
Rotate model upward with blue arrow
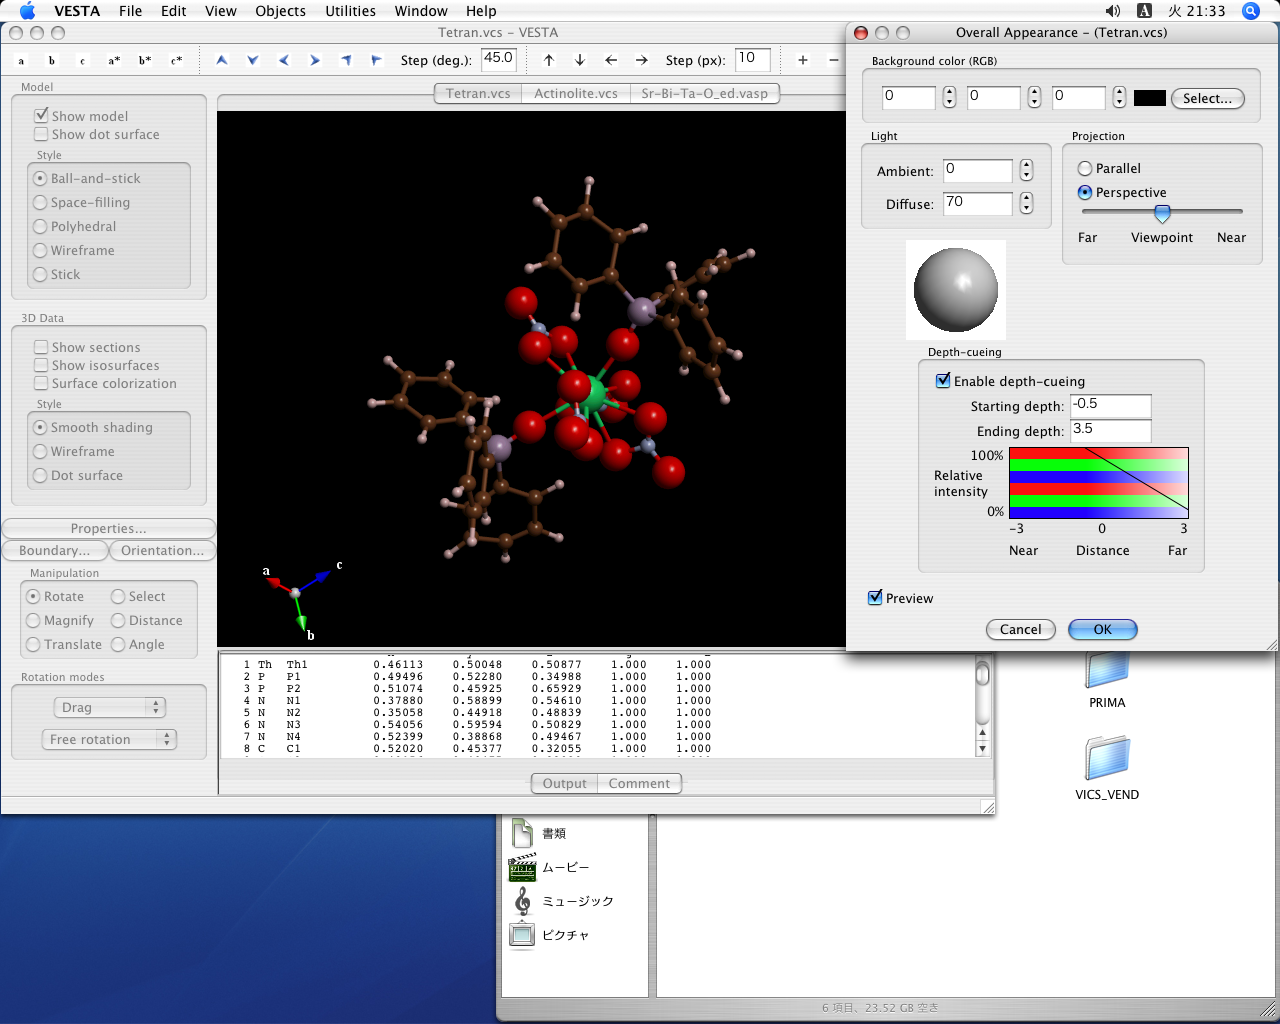coord(222,61)
